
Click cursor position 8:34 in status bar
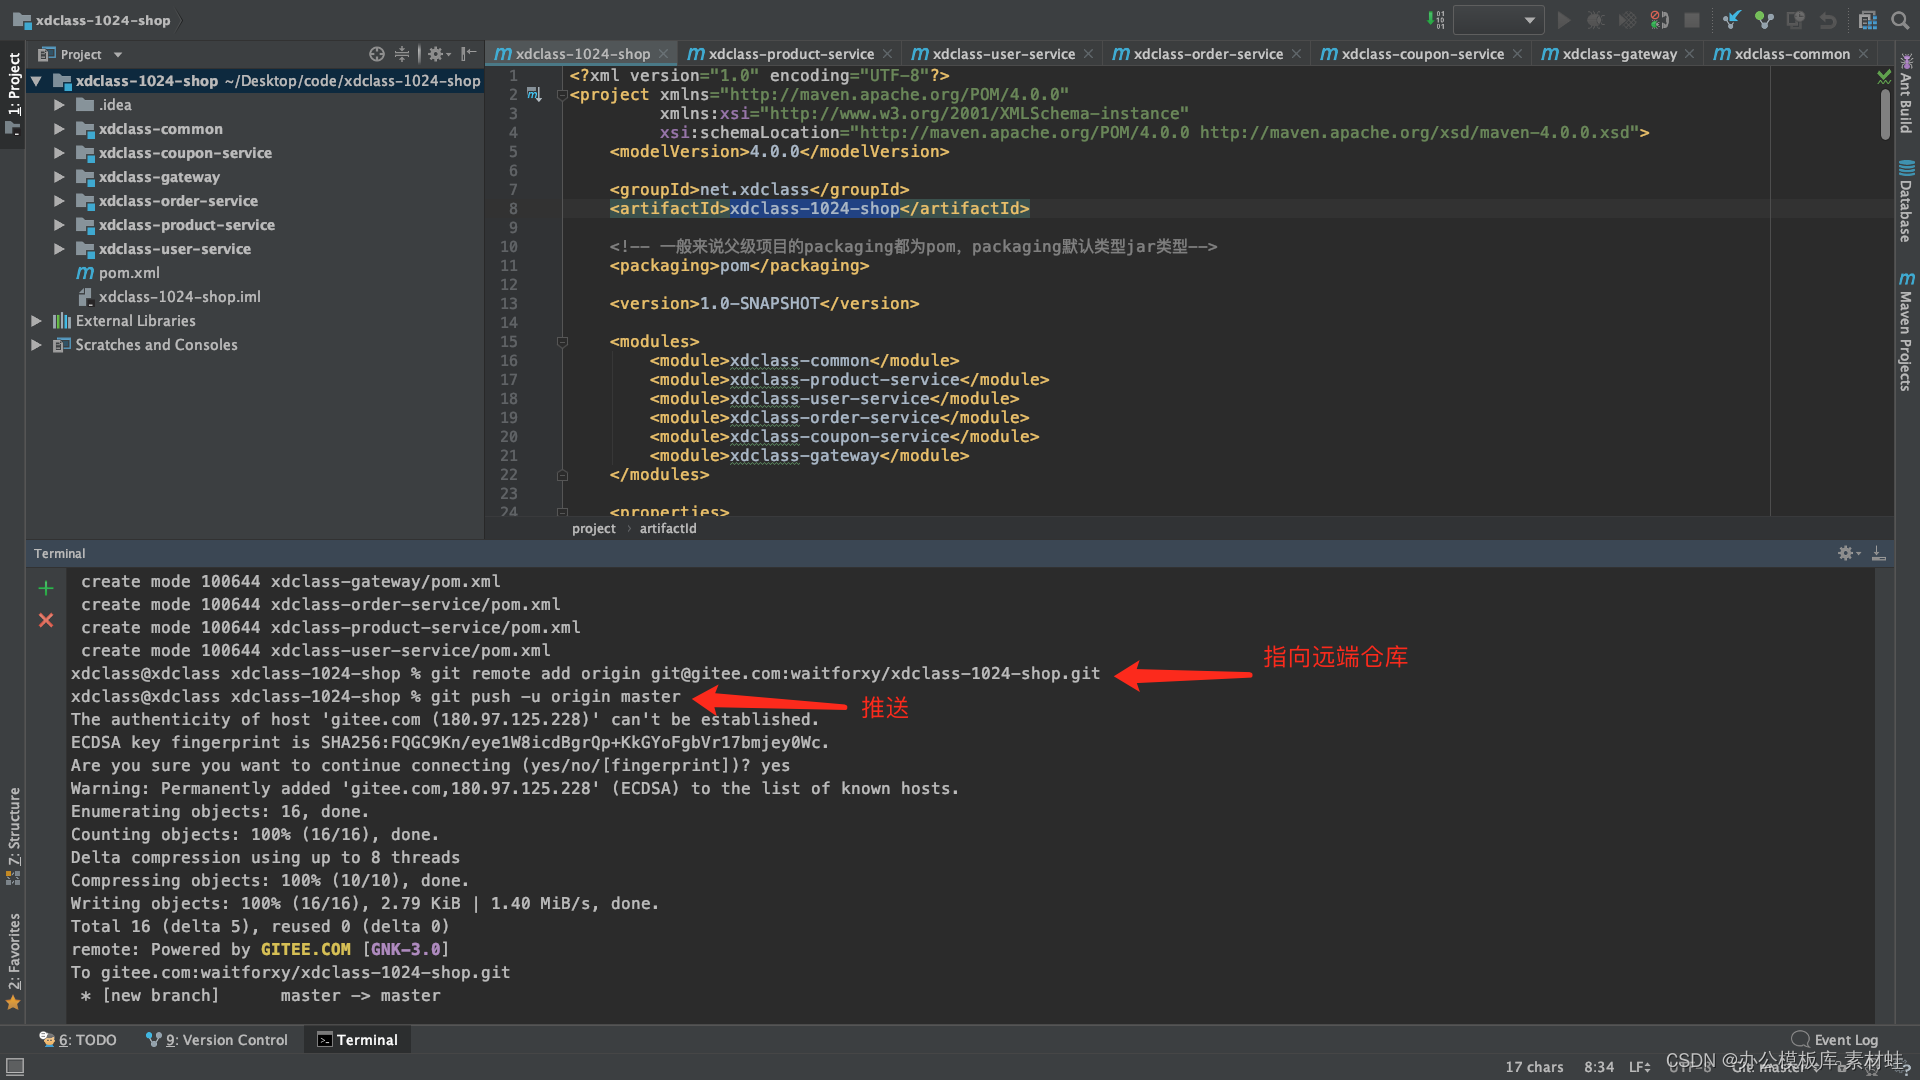(x=1598, y=1067)
